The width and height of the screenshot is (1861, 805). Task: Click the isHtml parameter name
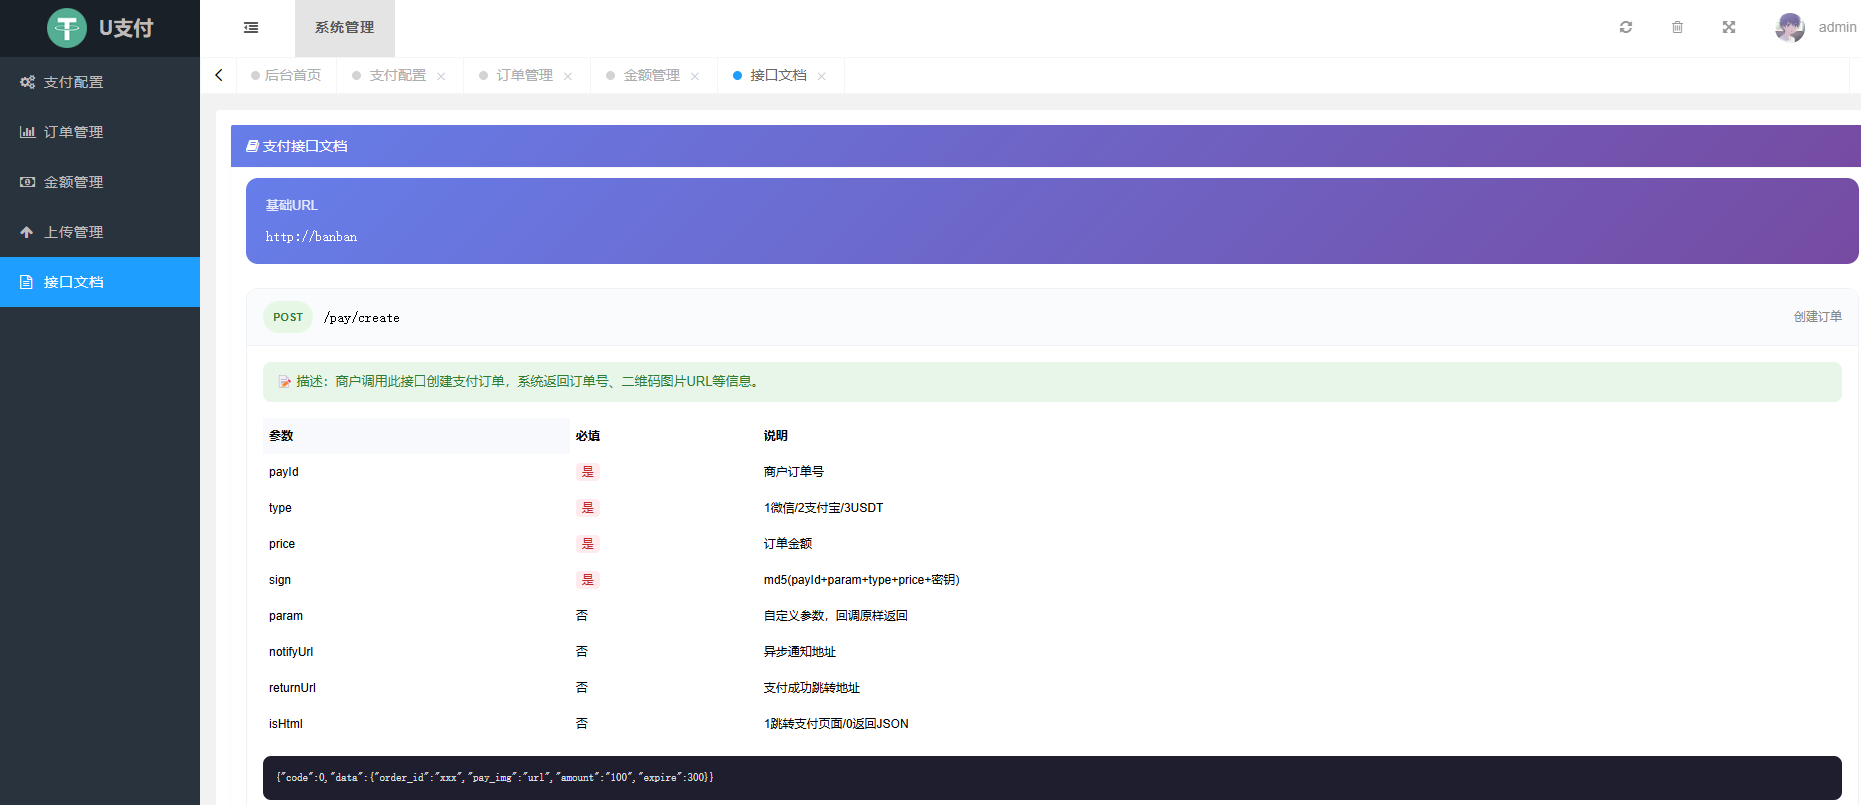click(x=285, y=724)
